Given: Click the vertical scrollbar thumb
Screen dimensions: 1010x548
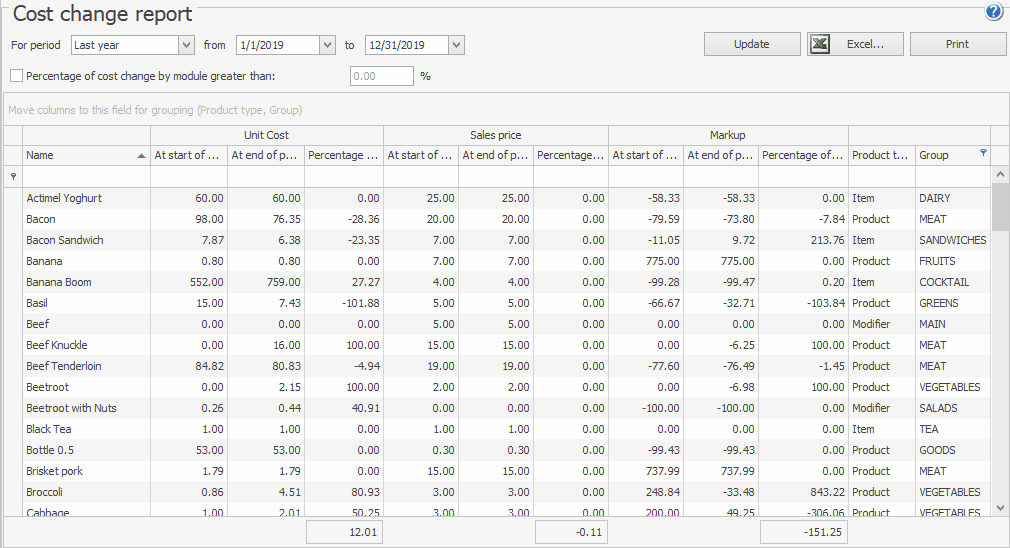Looking at the screenshot, I should (x=1000, y=207).
